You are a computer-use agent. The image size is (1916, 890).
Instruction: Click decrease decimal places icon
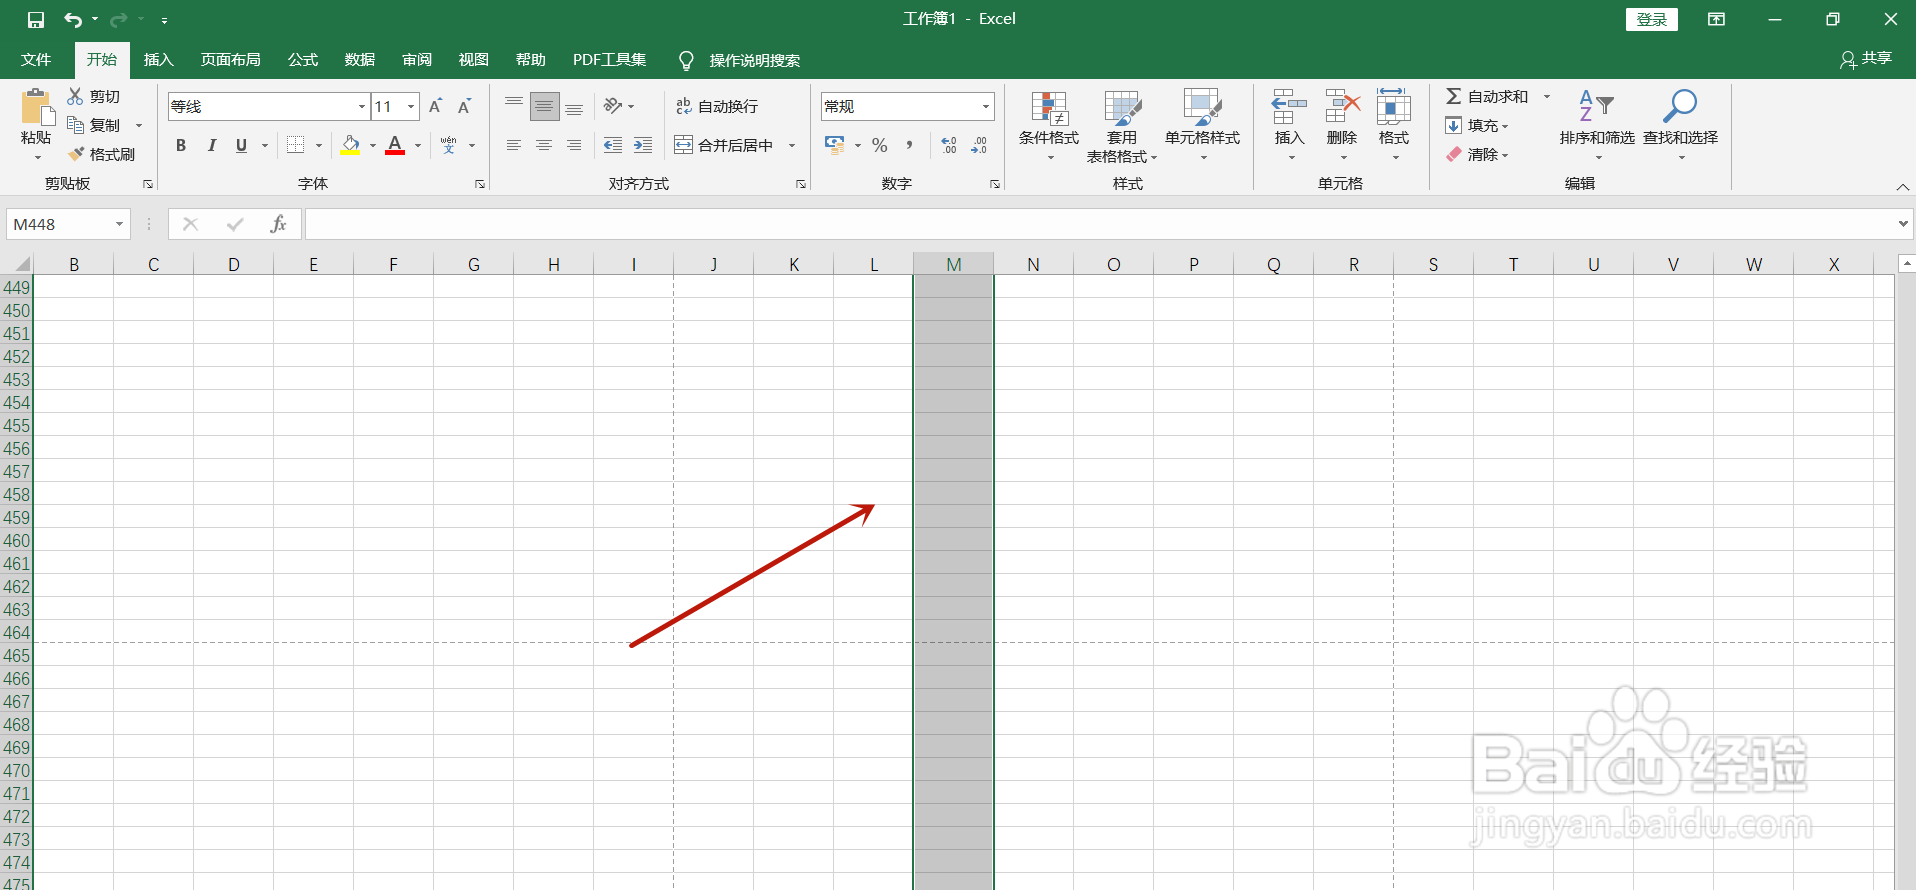point(979,145)
